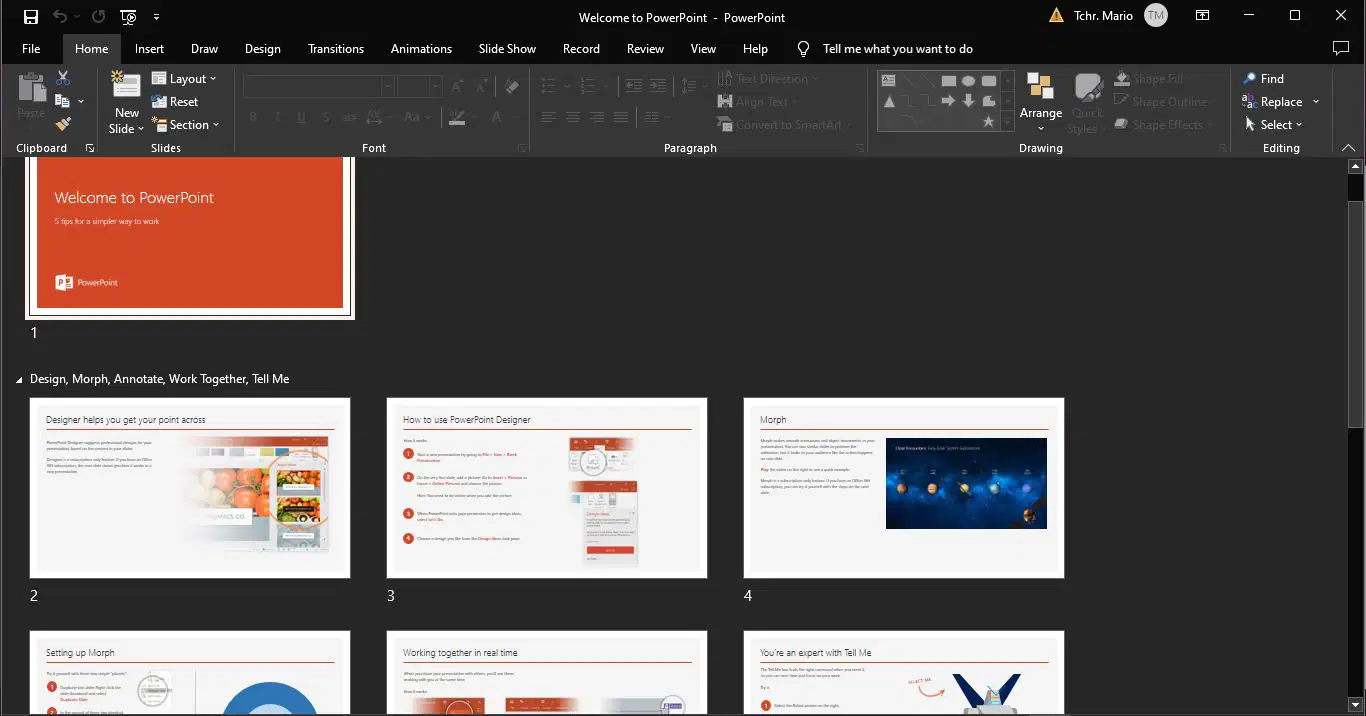Click the vertical scrollbar down arrow

tap(1355, 707)
